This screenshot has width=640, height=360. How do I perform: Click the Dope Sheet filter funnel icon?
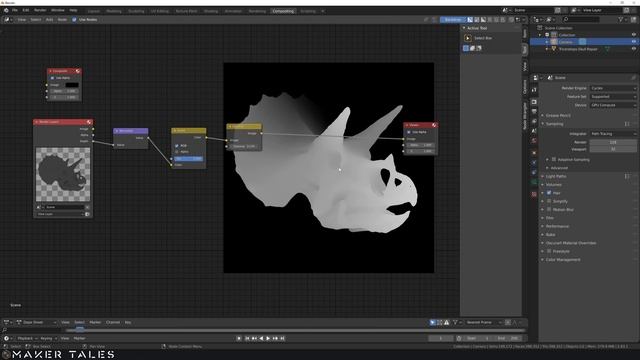(x=455, y=322)
